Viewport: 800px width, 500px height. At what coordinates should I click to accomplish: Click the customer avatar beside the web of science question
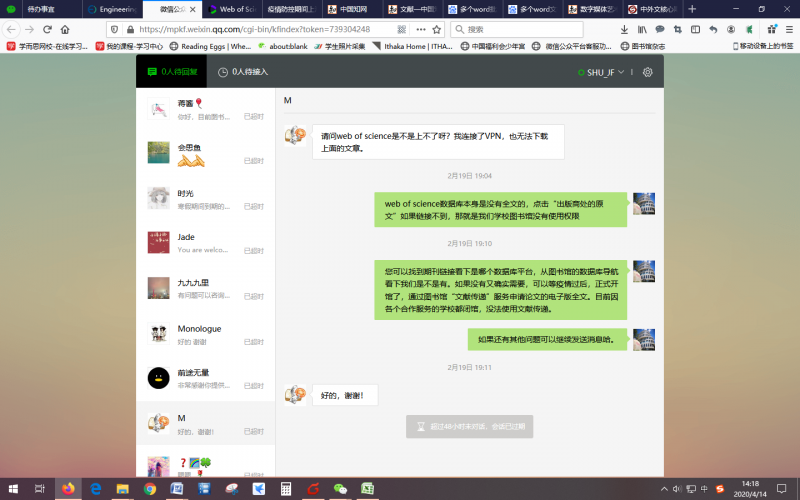(295, 135)
